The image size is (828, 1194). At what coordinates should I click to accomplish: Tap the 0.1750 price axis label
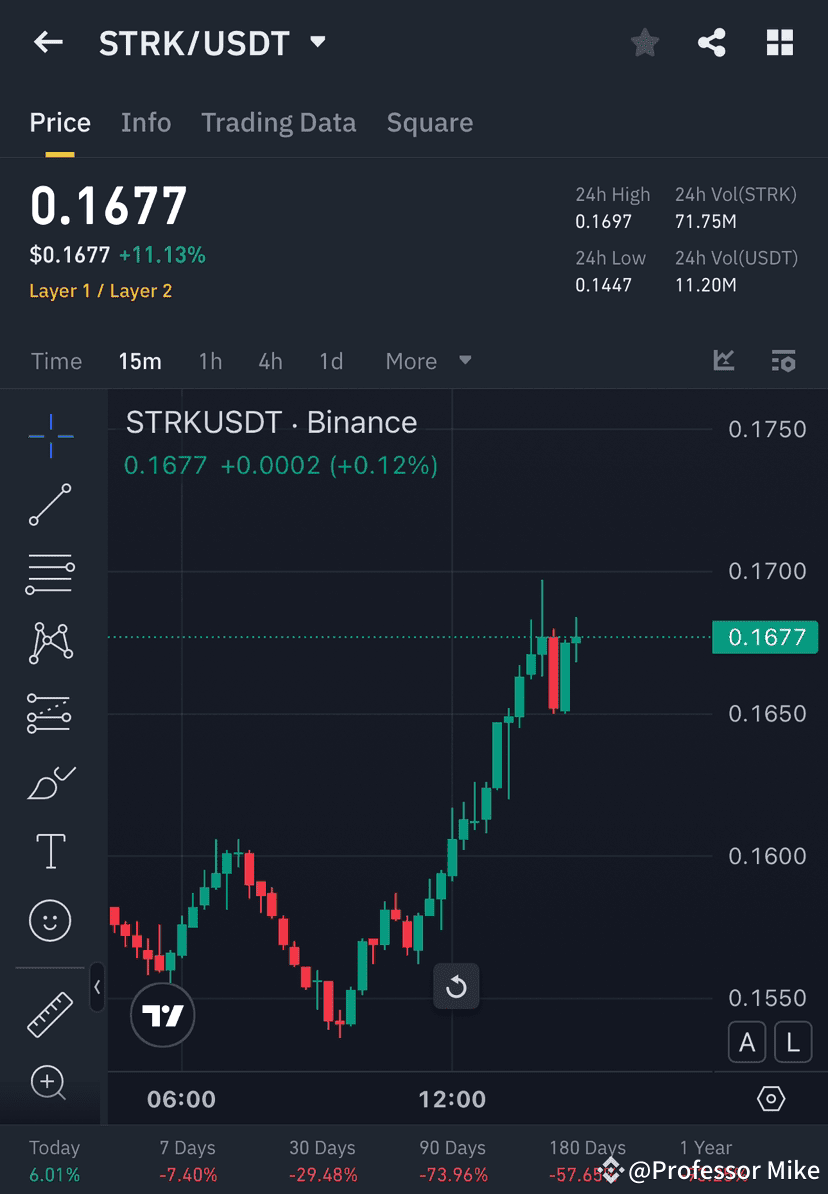tap(767, 429)
